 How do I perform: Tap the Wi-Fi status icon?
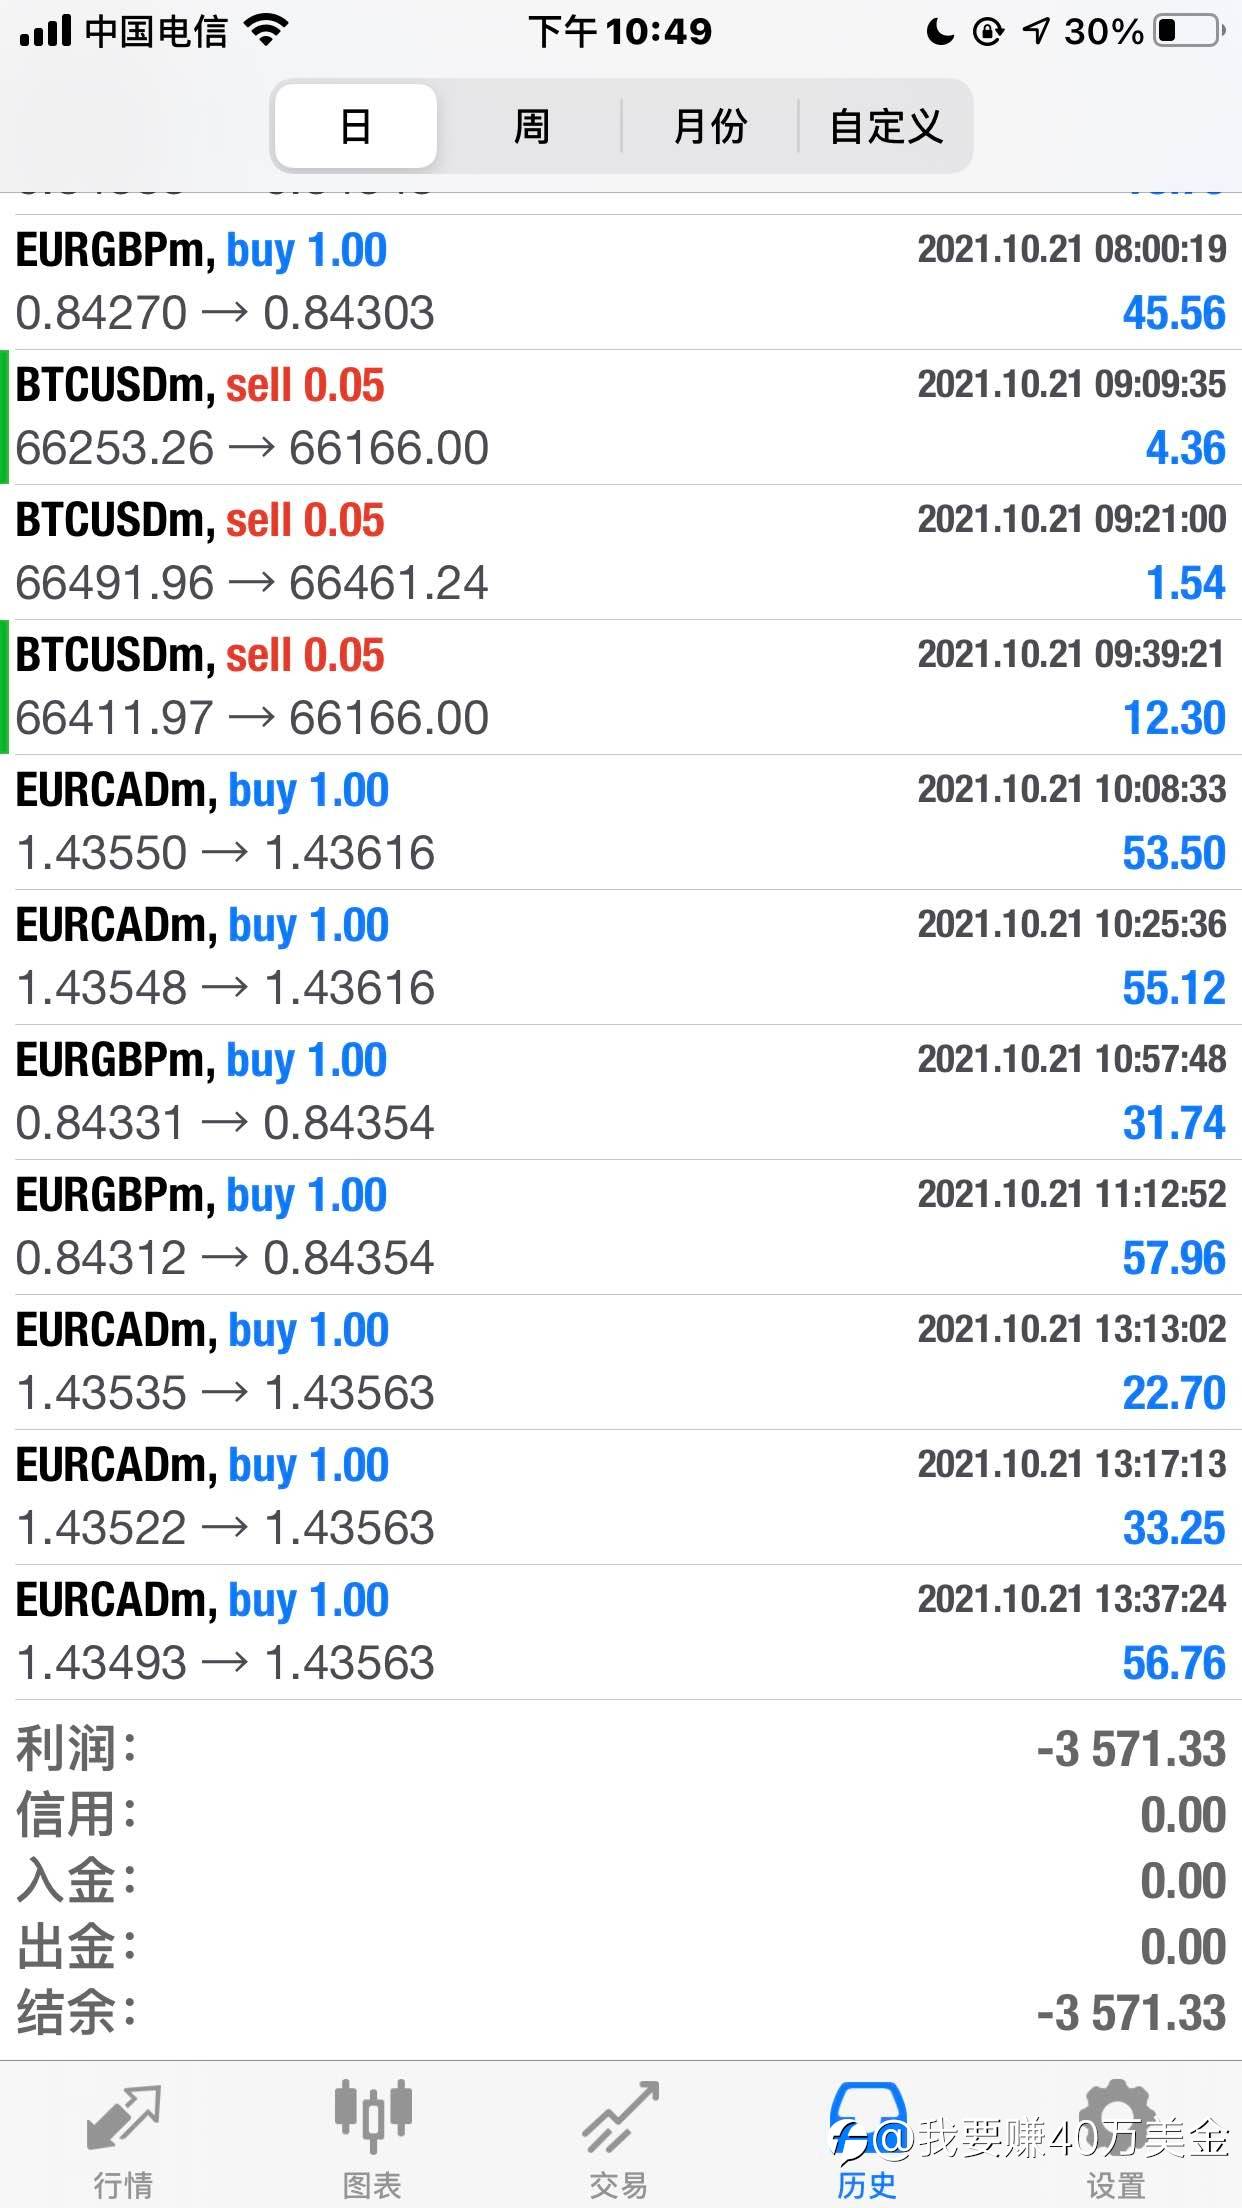pos(266,32)
